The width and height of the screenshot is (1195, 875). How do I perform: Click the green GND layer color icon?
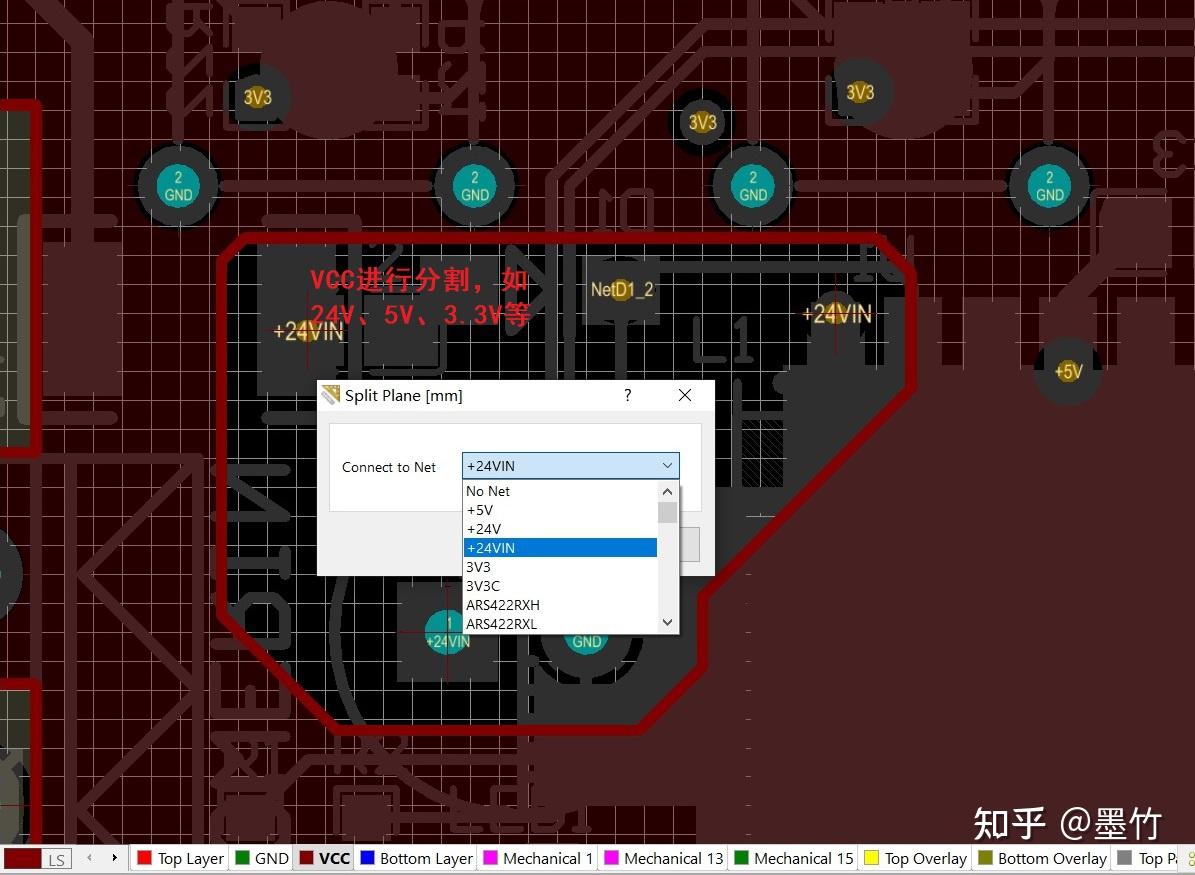click(x=243, y=858)
